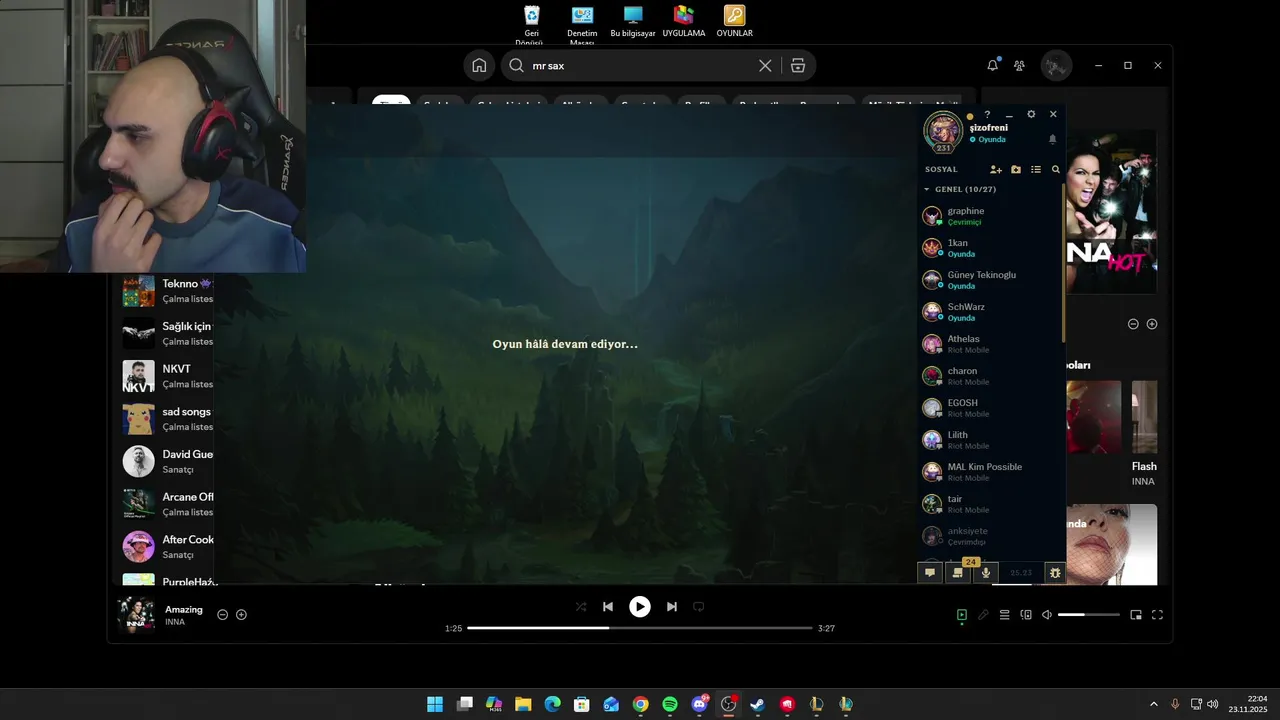Open chat with friend graphine
1280x720 pixels.
990,216
